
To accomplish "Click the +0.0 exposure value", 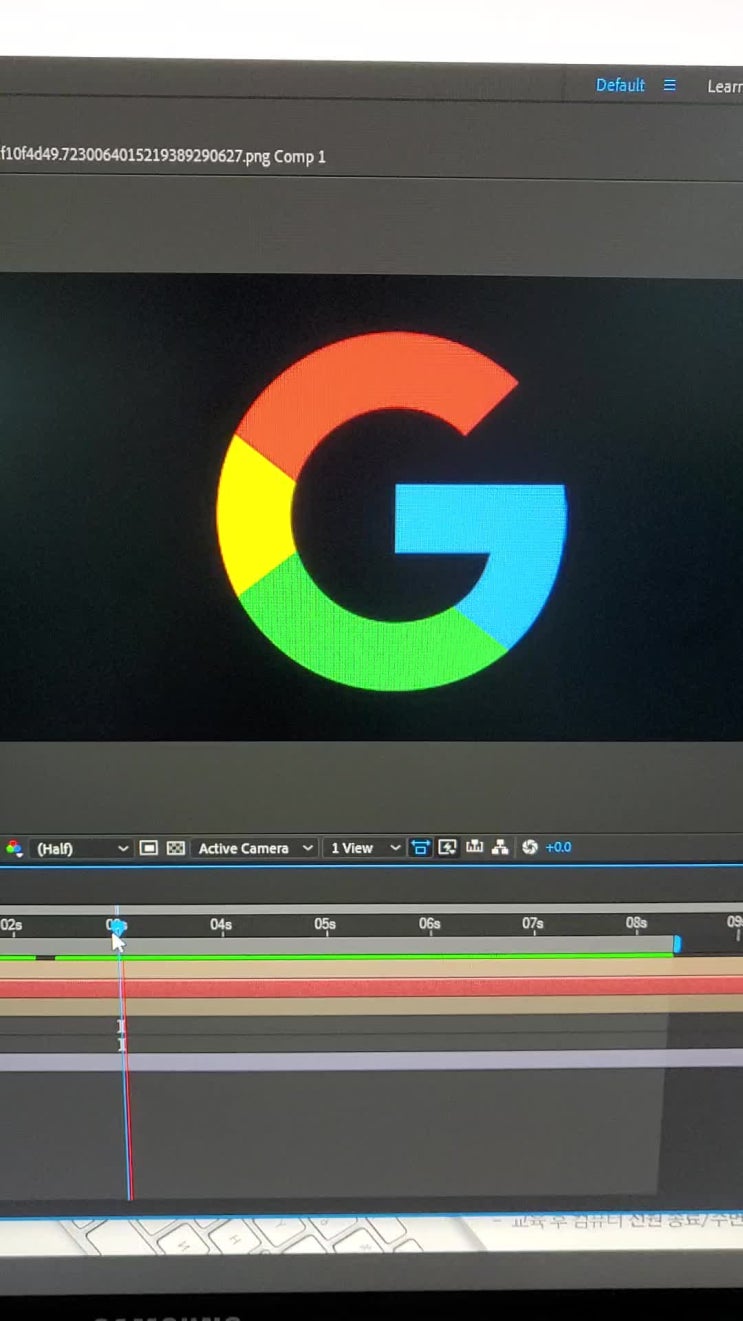I will 558,848.
